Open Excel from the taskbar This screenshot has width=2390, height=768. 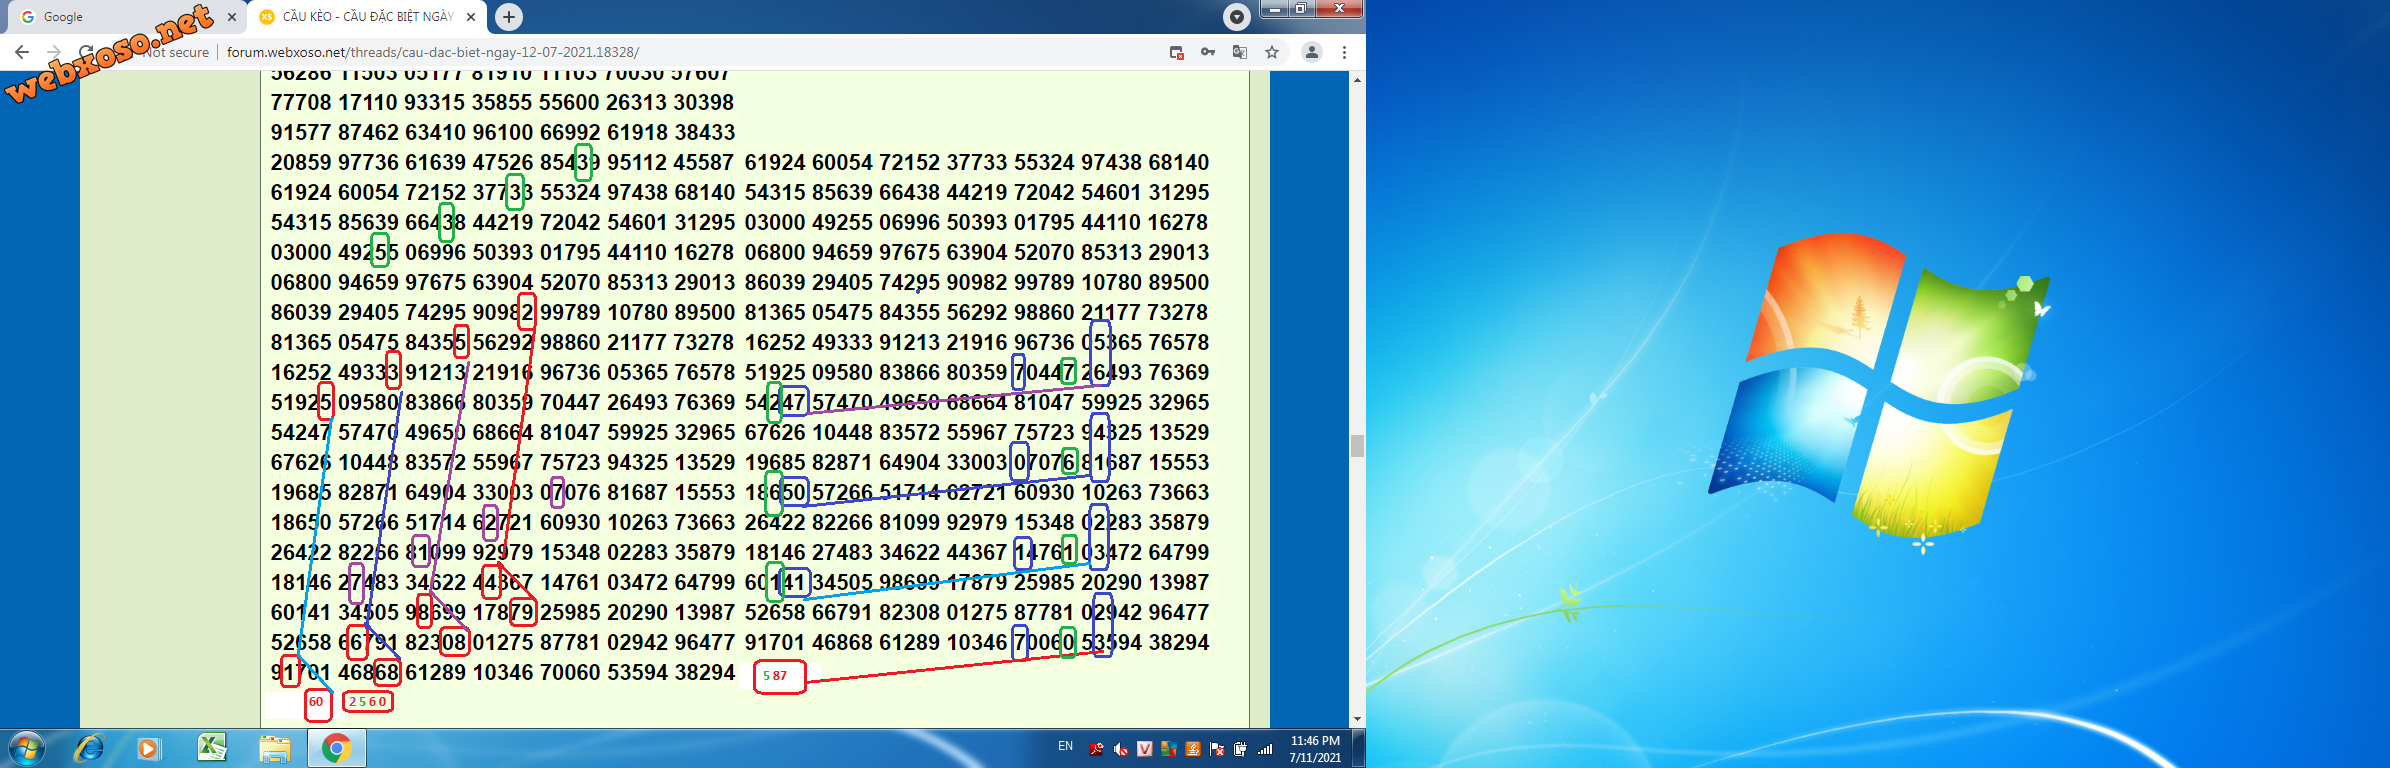click(x=212, y=748)
